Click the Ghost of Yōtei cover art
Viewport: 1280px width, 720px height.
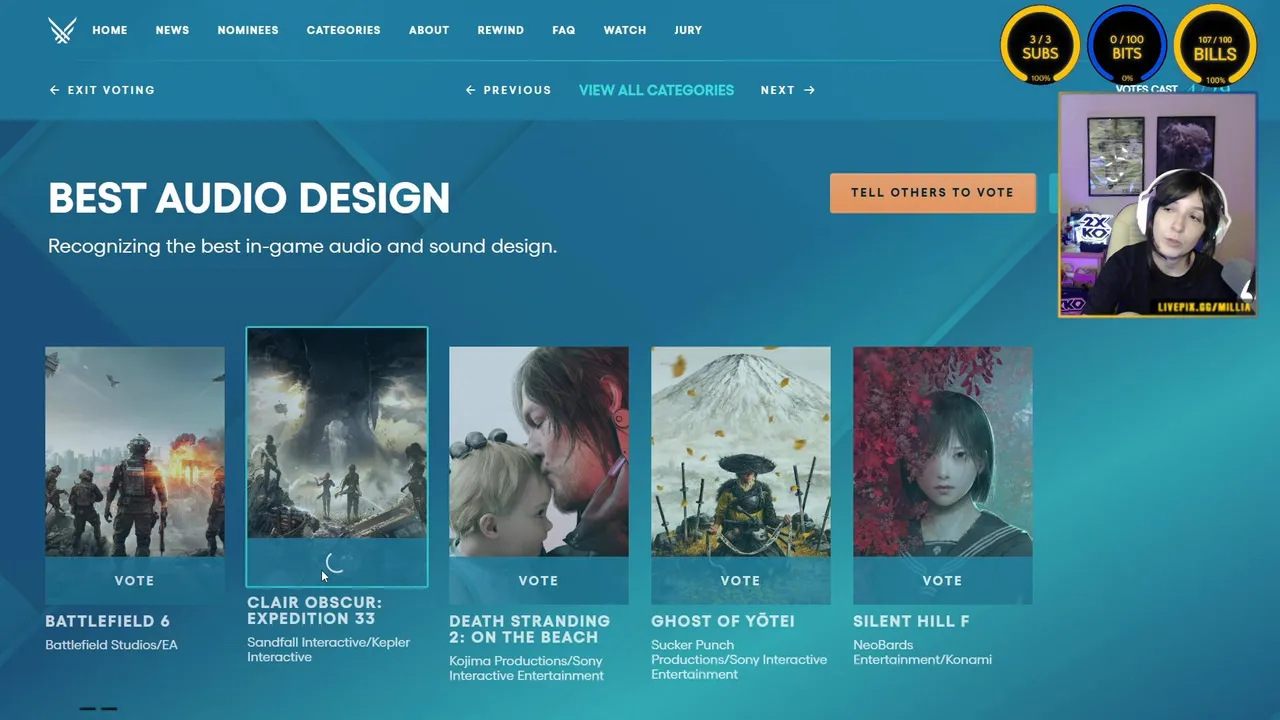[741, 452]
